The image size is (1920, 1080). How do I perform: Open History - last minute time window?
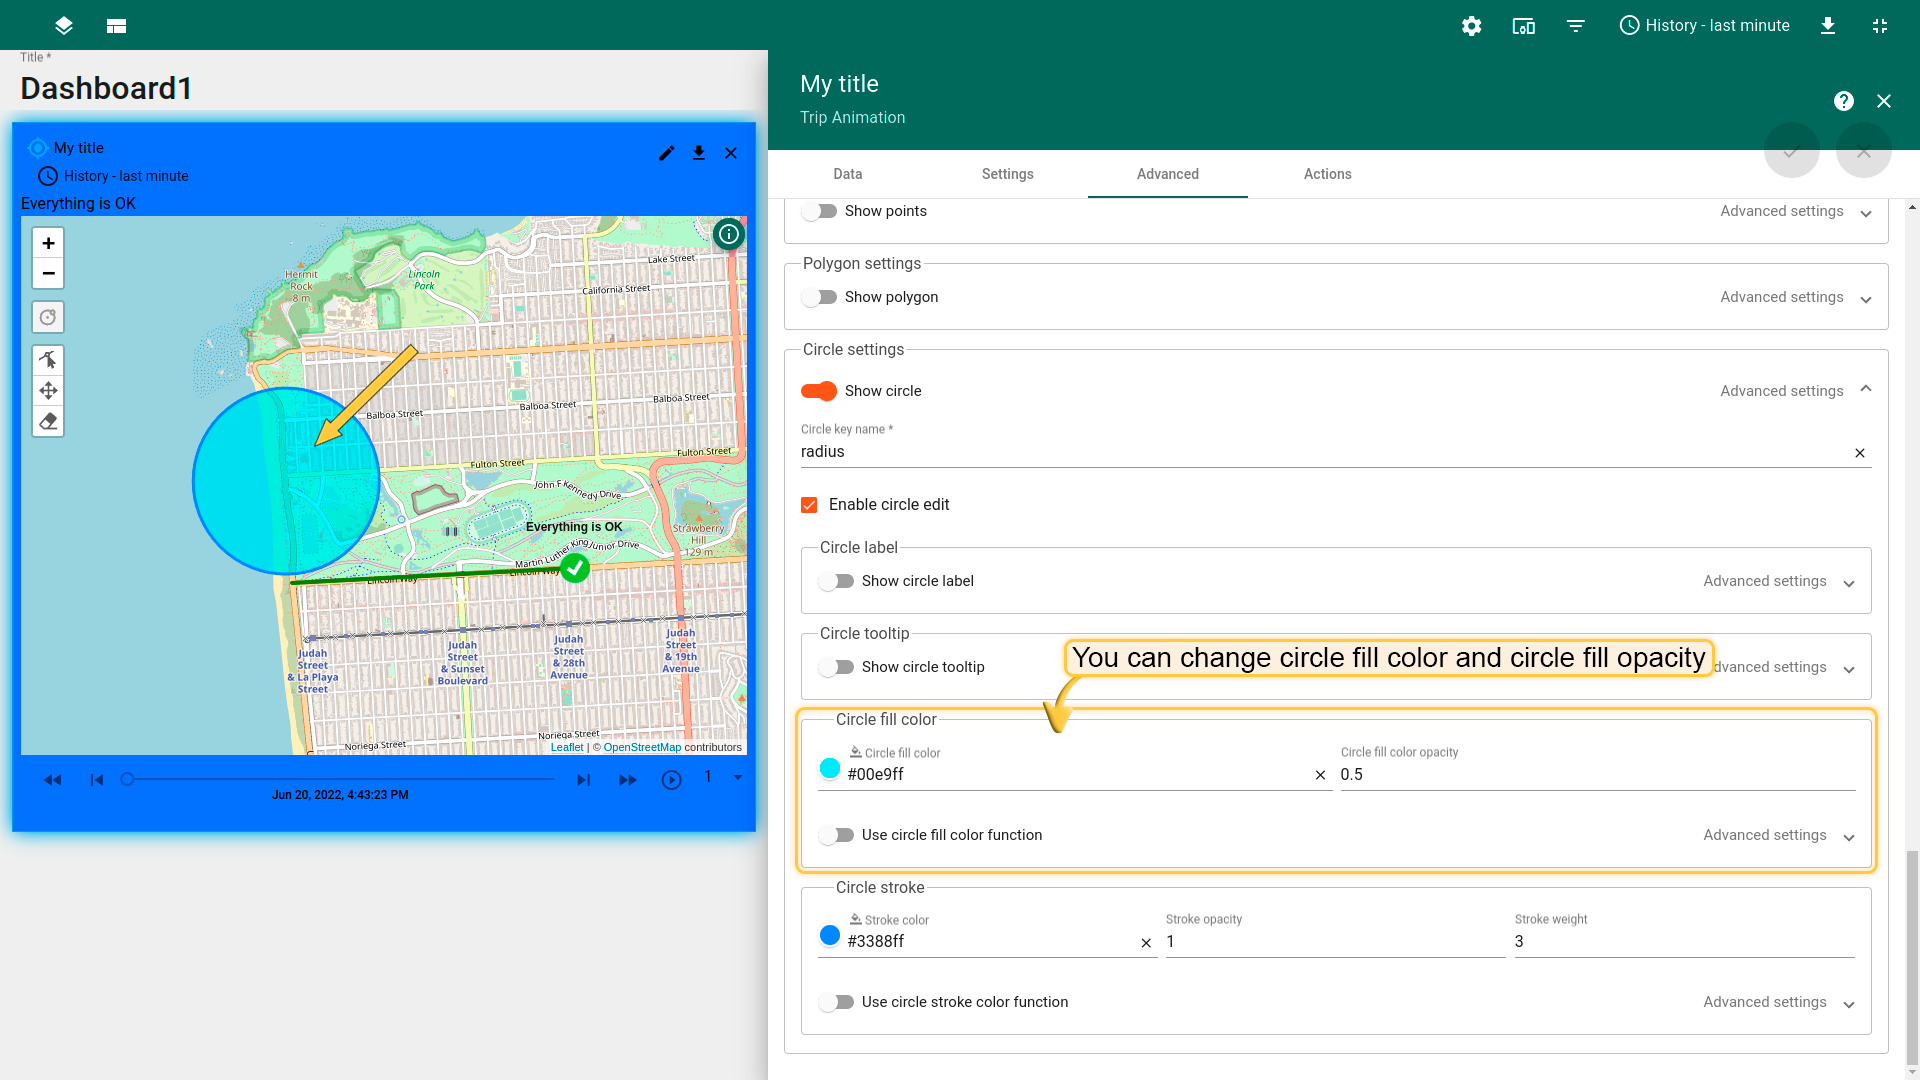point(1704,26)
